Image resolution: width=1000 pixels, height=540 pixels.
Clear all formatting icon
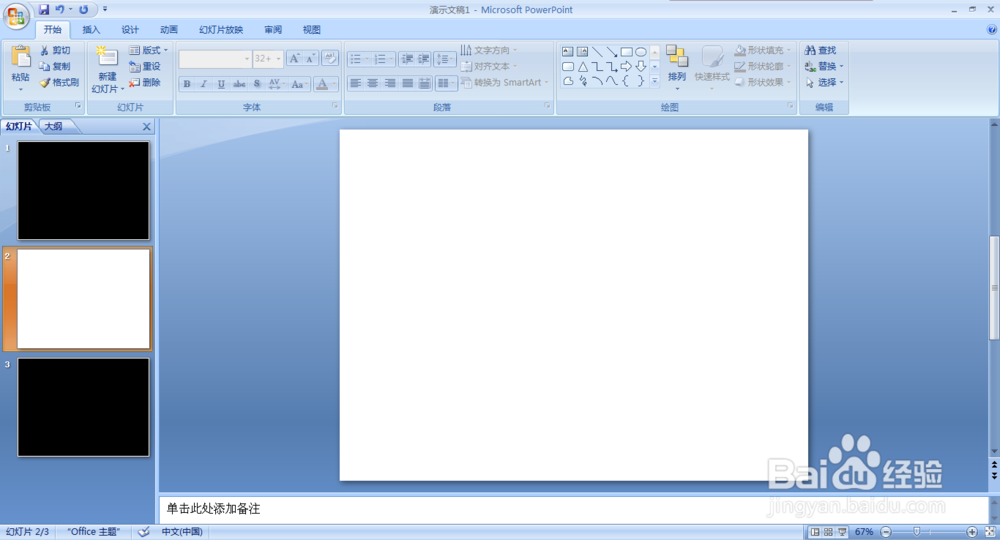pos(330,59)
